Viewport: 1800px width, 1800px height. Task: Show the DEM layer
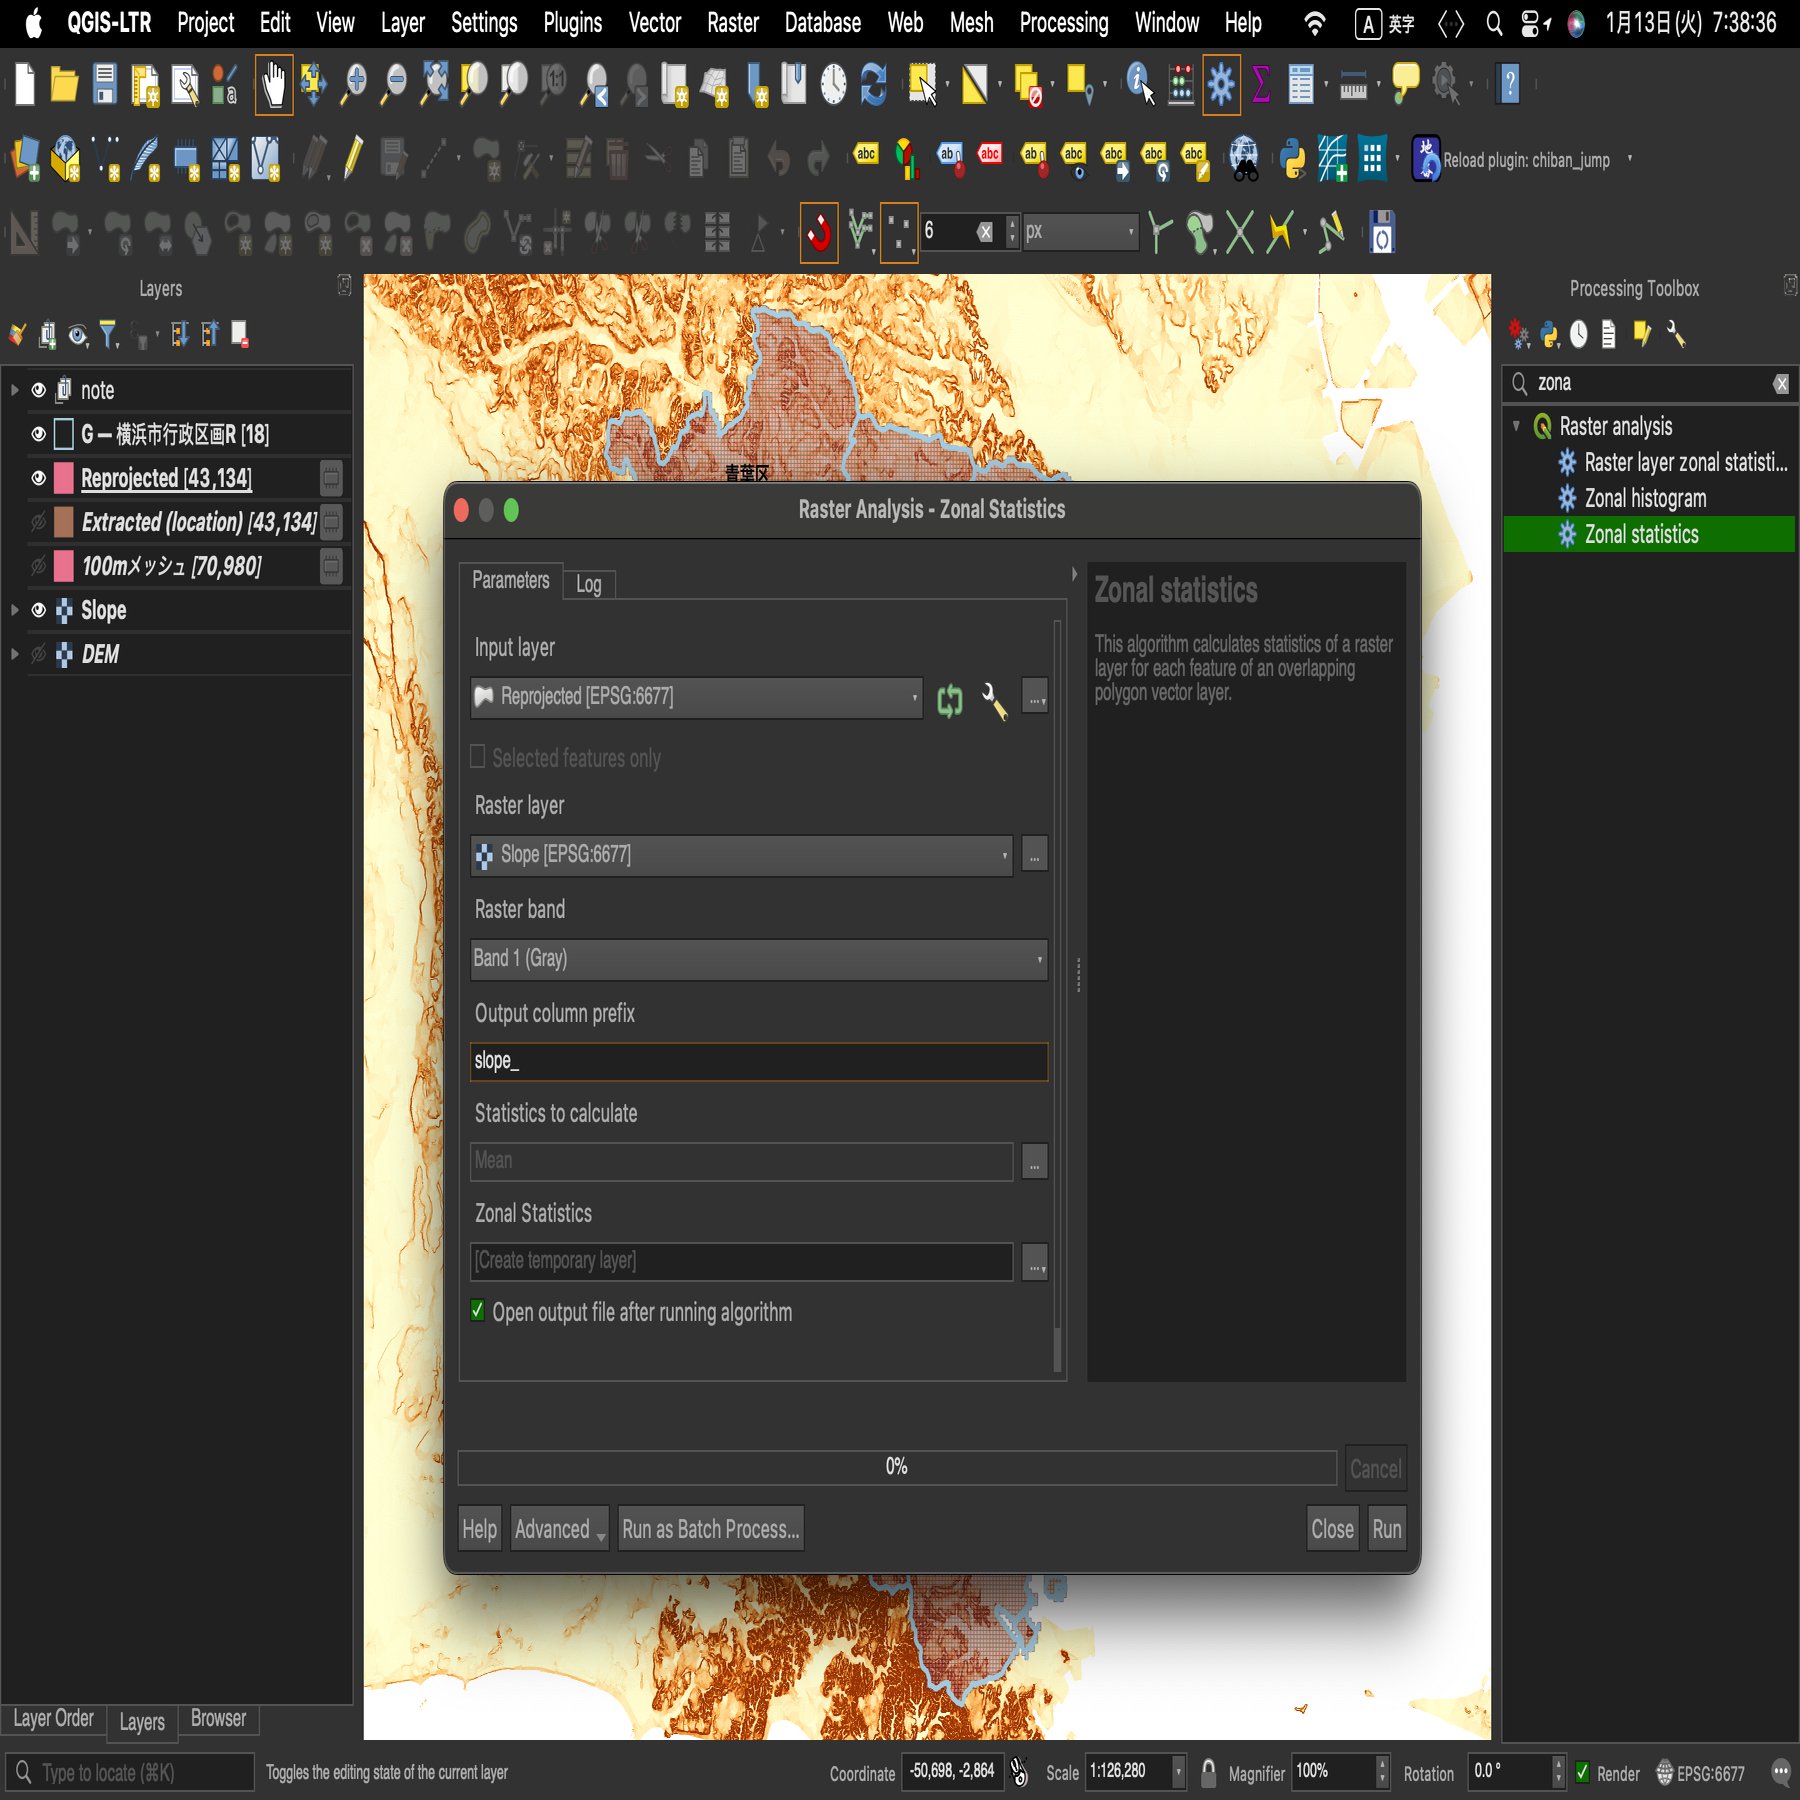[39, 654]
